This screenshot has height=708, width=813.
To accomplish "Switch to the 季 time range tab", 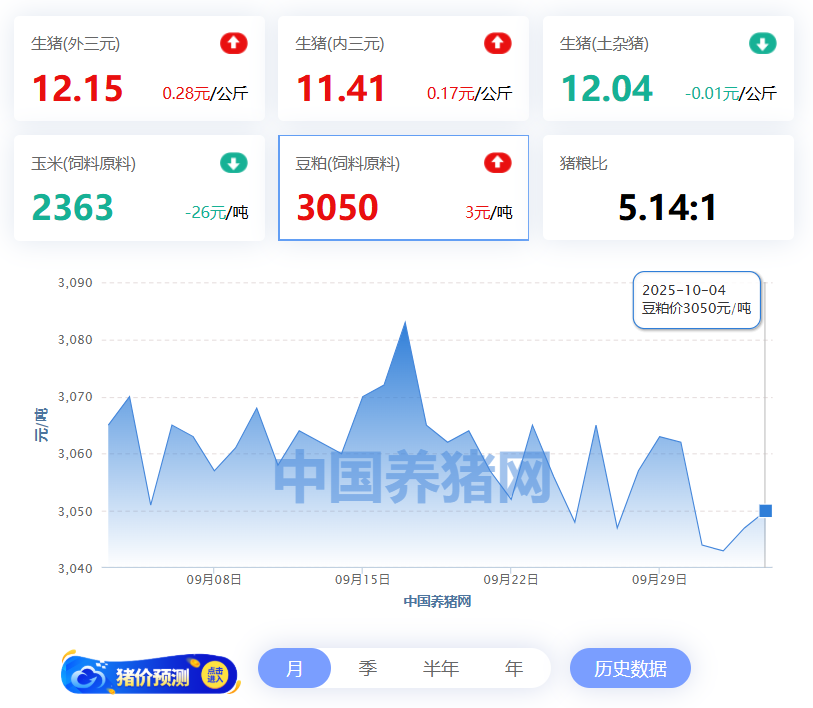I will (368, 668).
